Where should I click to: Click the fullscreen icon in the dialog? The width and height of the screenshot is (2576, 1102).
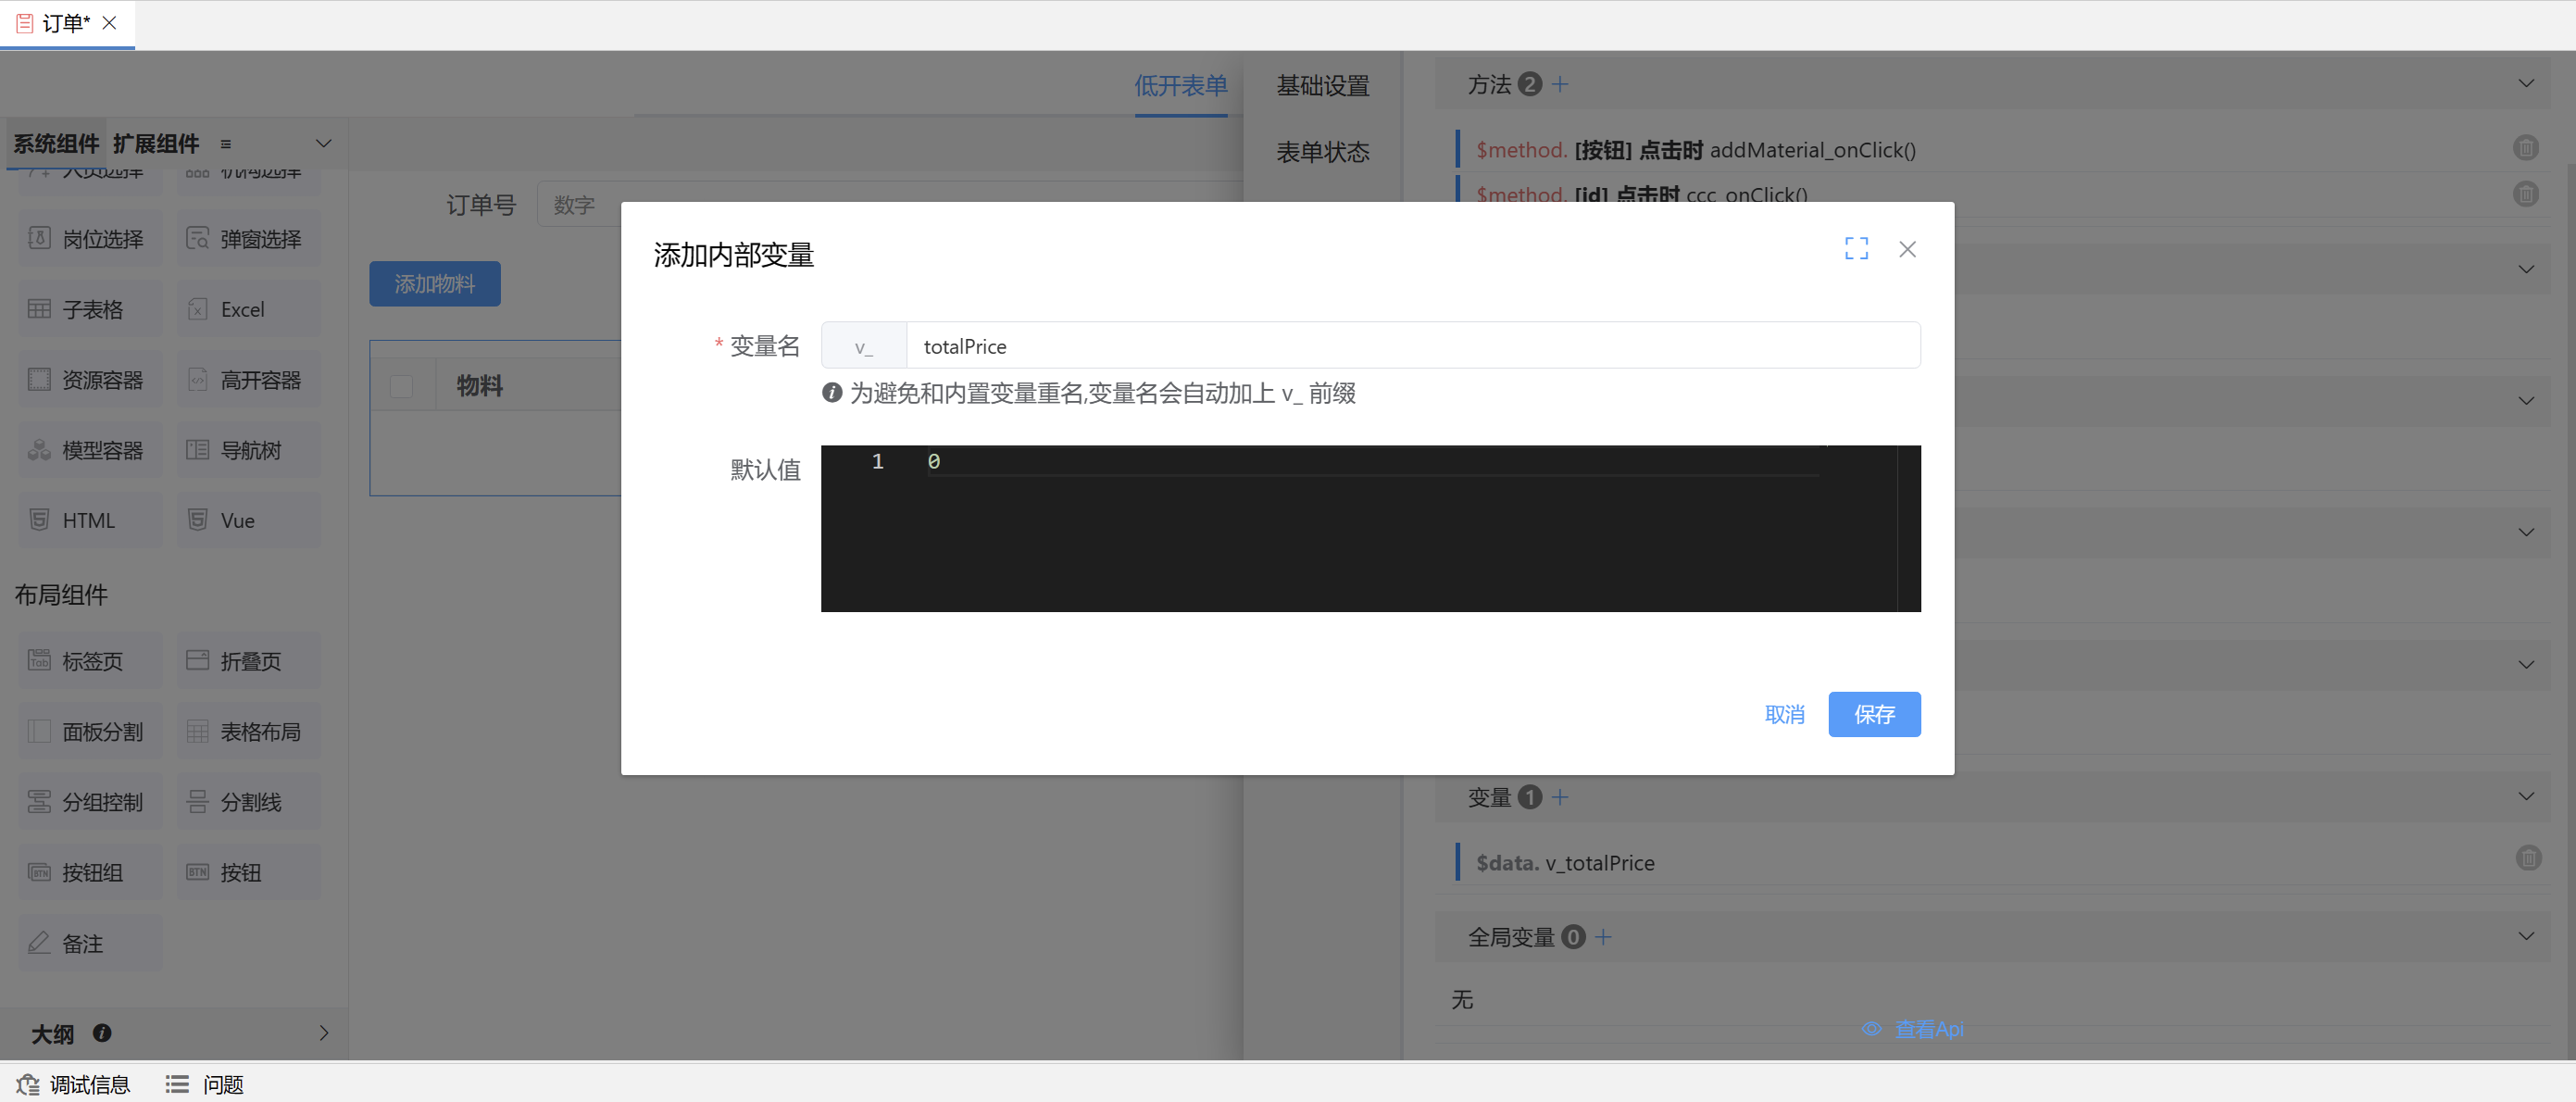click(x=1856, y=249)
